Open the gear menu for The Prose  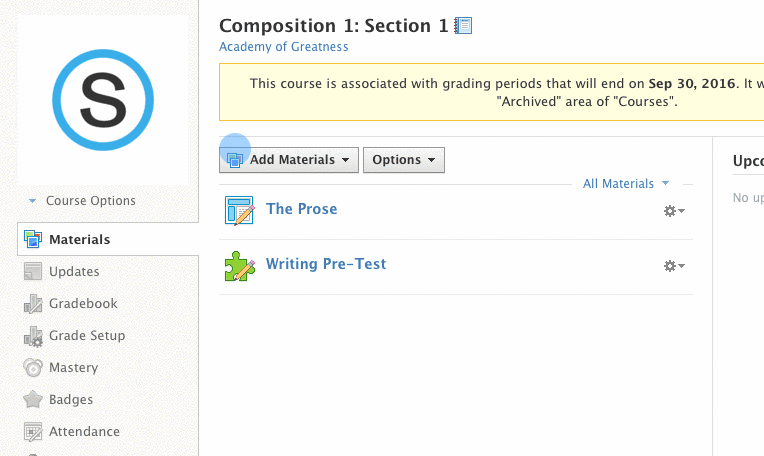click(x=674, y=211)
